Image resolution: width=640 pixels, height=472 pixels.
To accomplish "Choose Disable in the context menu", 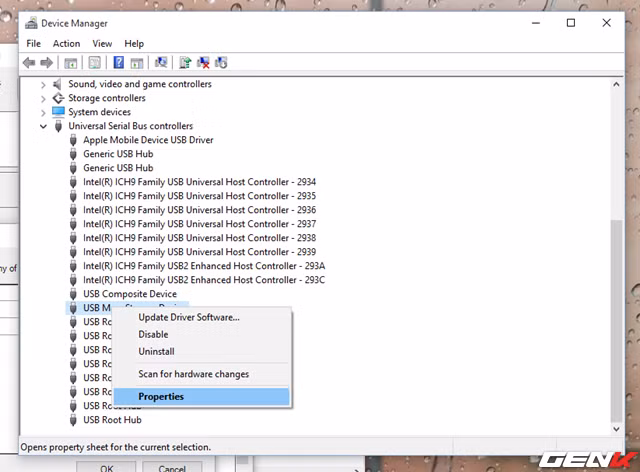I will (153, 335).
